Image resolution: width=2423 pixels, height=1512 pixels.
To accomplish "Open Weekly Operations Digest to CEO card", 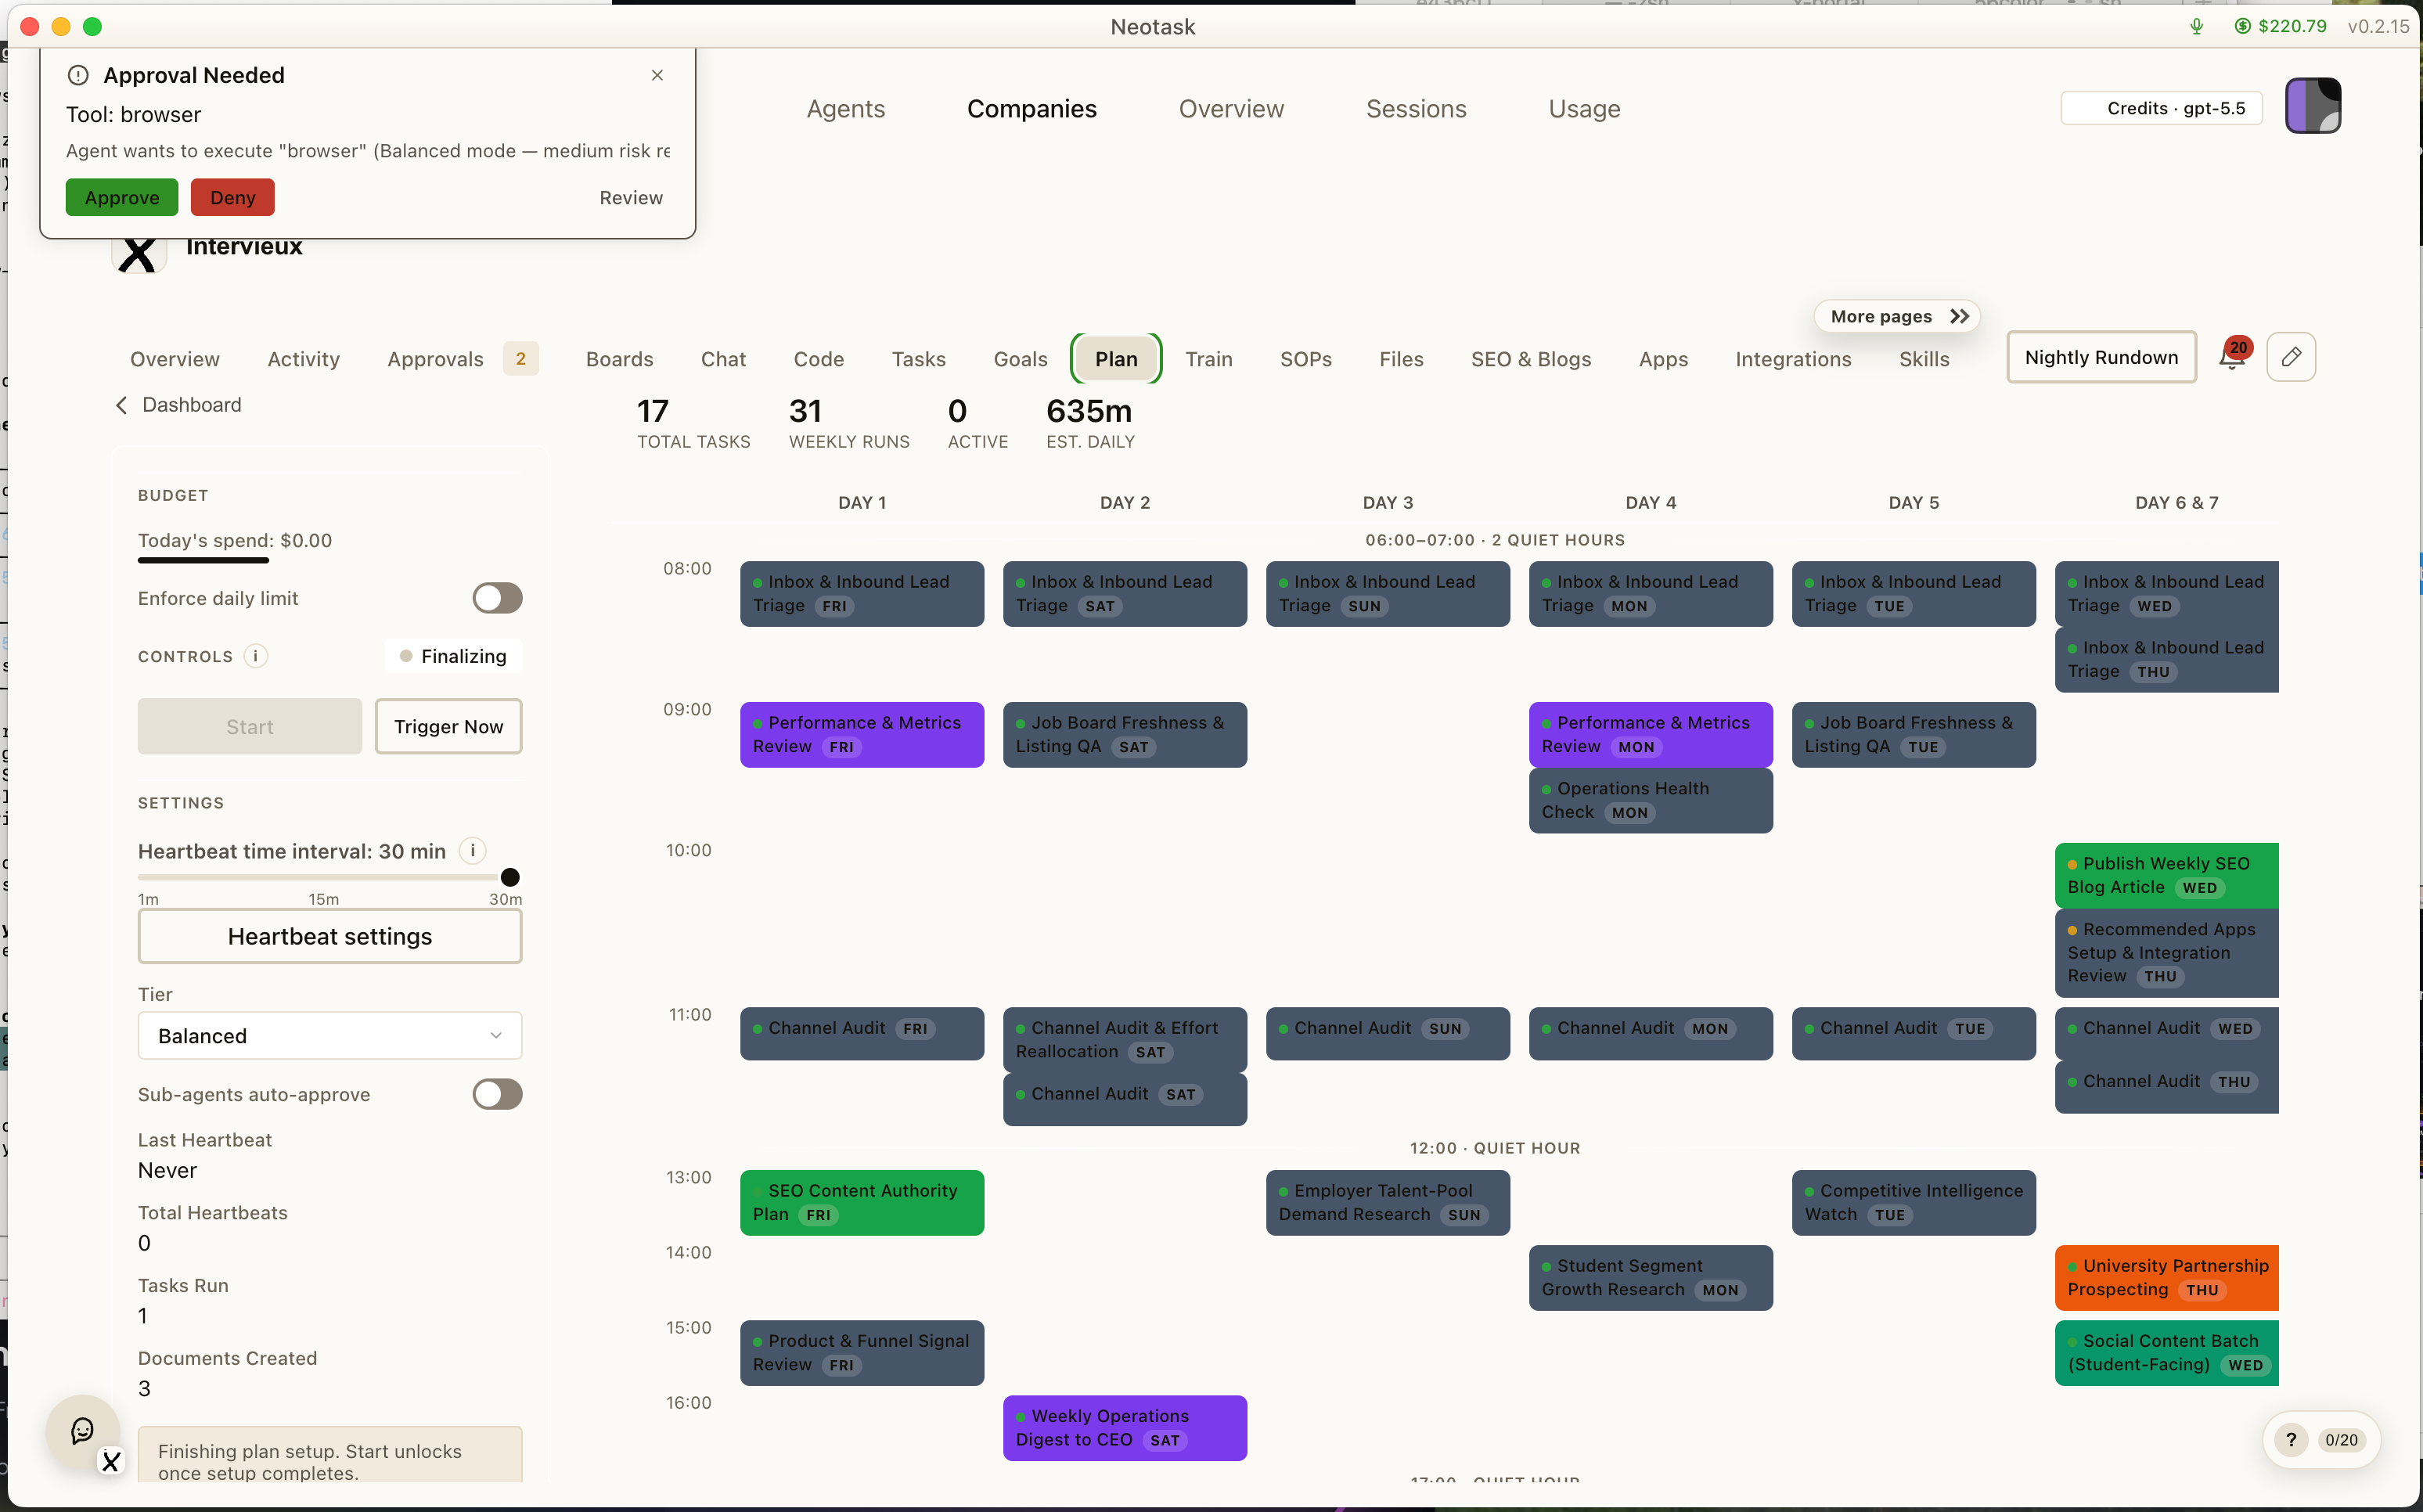I will pos(1125,1428).
